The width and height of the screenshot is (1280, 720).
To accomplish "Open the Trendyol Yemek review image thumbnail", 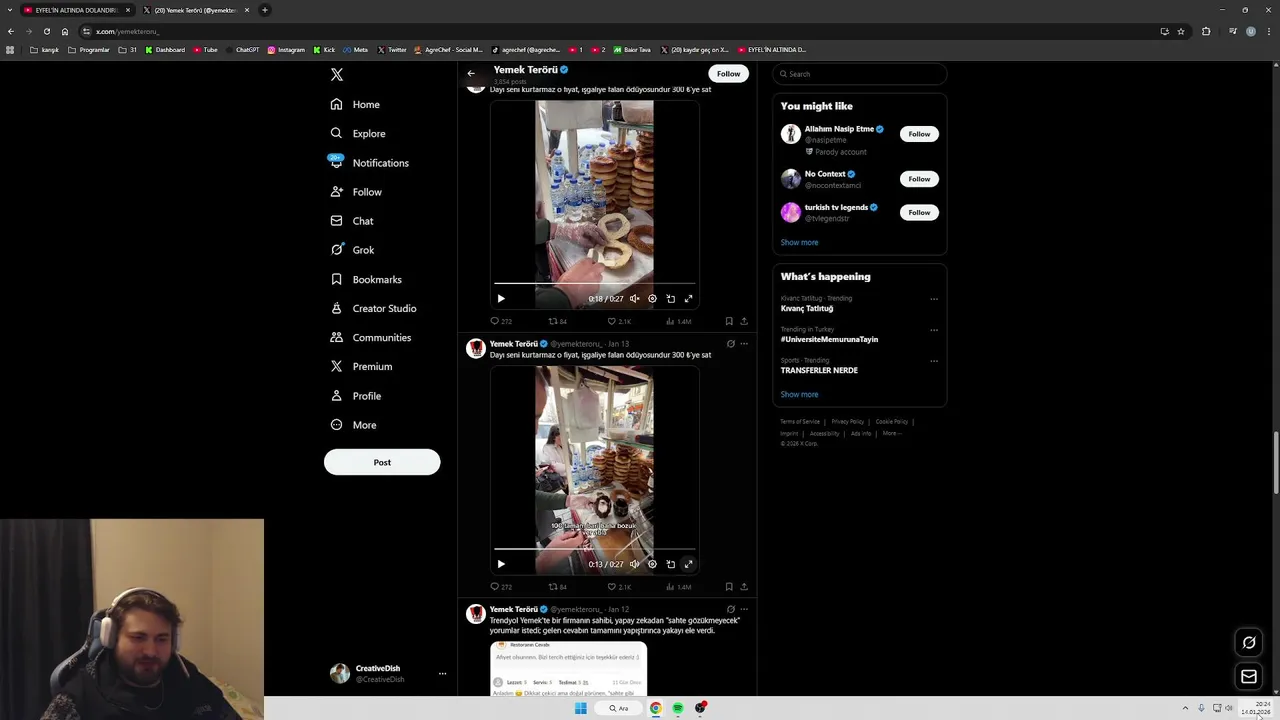I will [568, 668].
